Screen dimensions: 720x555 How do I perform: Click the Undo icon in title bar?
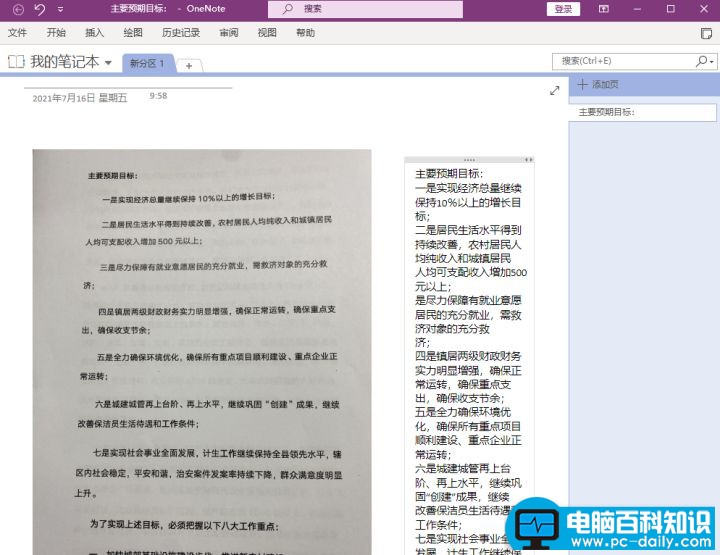39,9
